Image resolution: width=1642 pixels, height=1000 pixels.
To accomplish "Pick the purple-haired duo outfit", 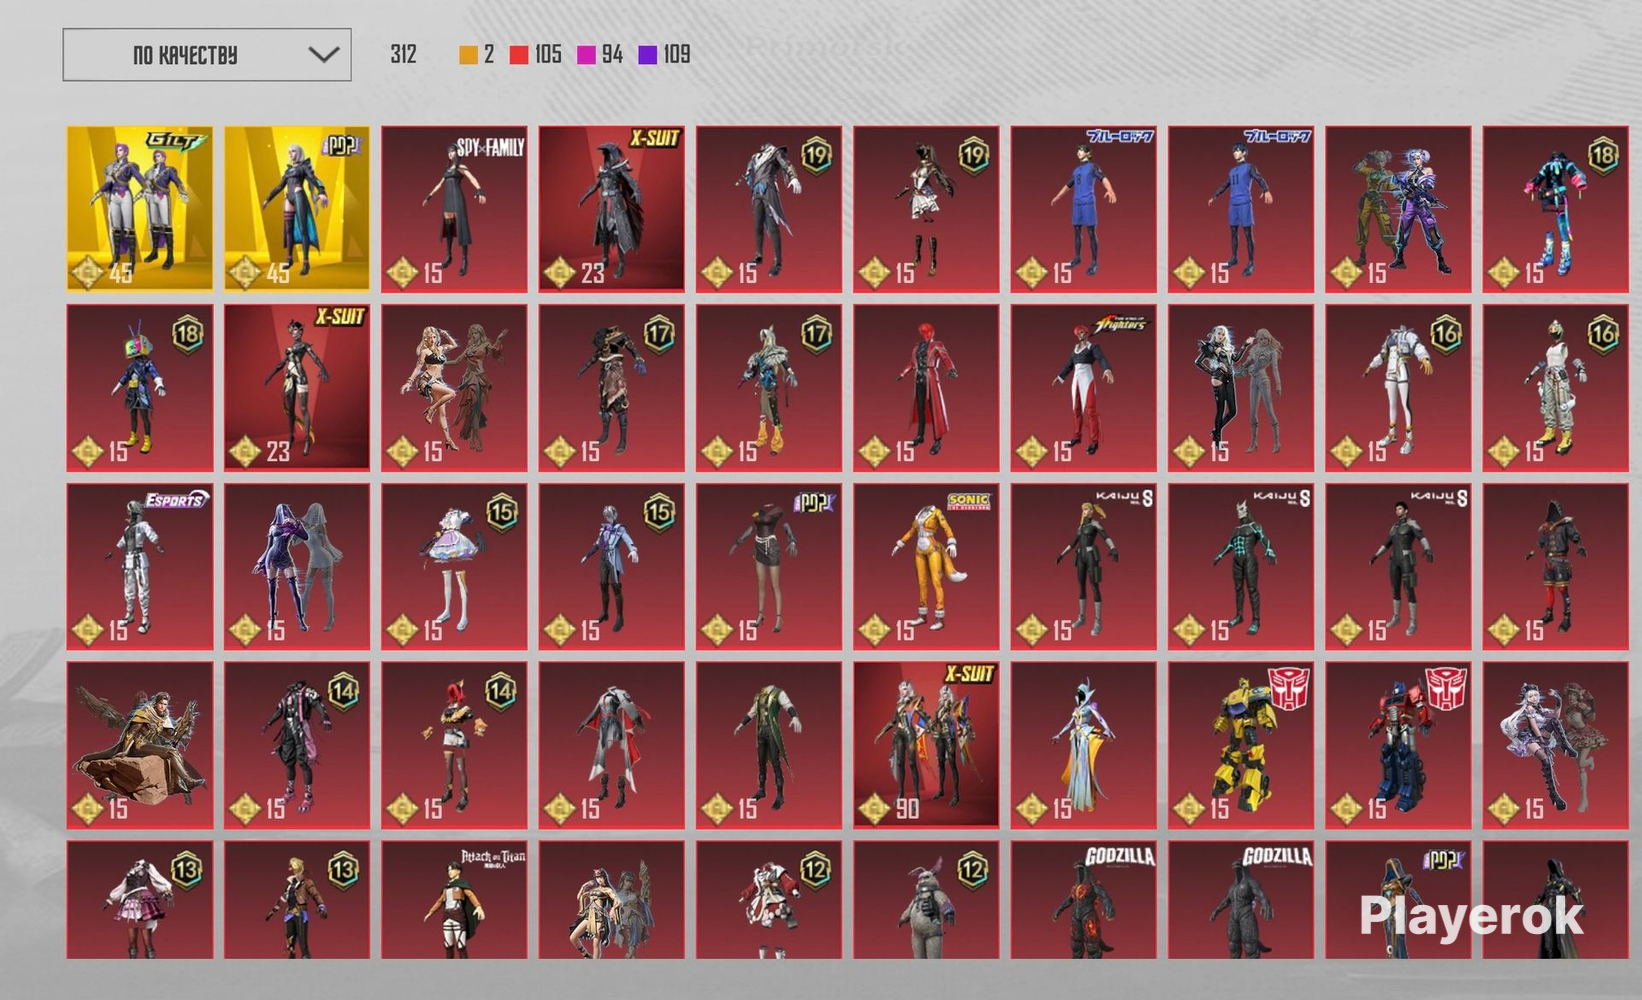I will pyautogui.click(x=297, y=567).
